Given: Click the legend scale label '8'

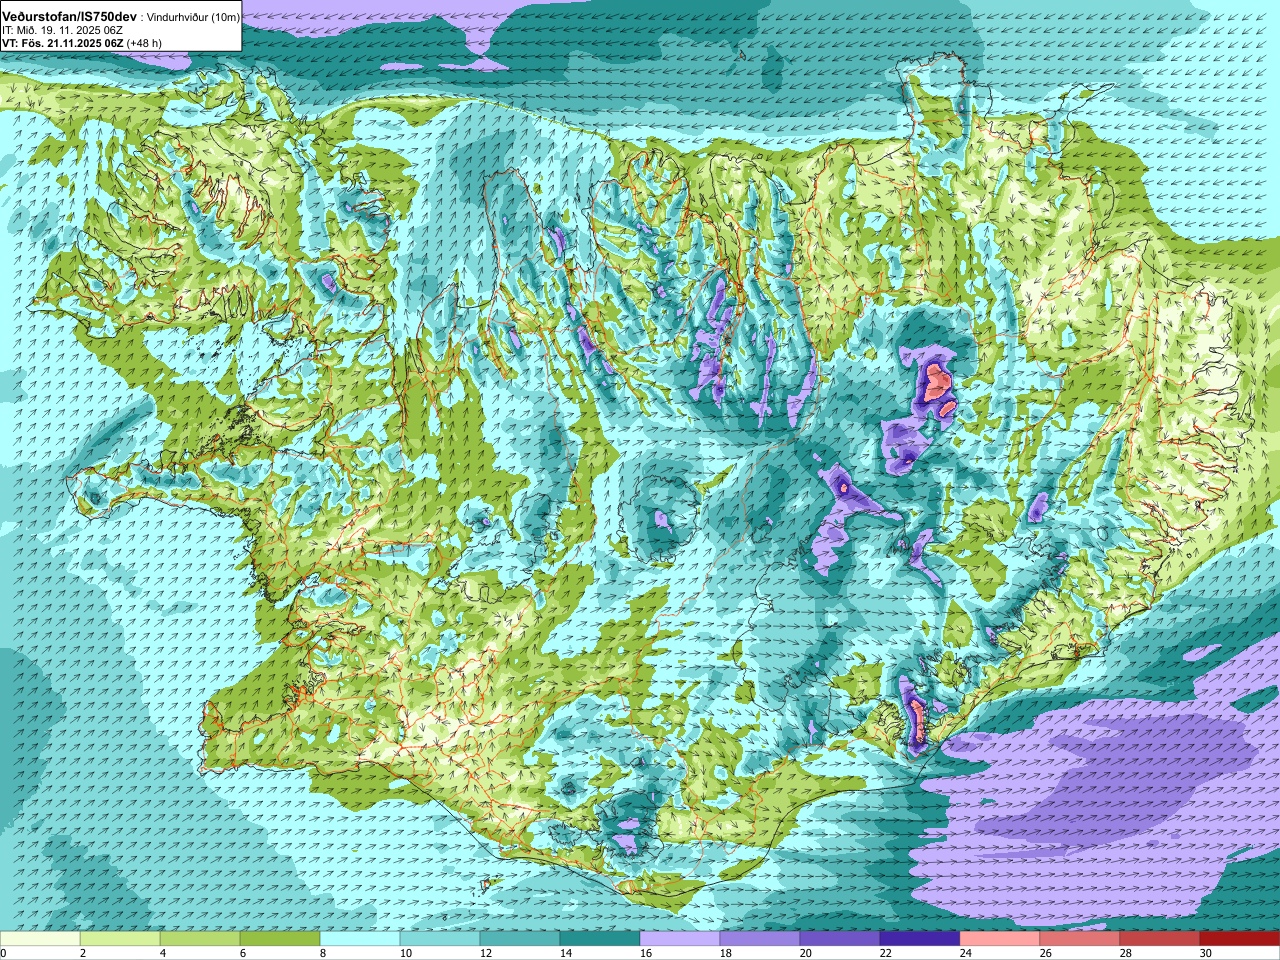Looking at the screenshot, I should point(323,953).
